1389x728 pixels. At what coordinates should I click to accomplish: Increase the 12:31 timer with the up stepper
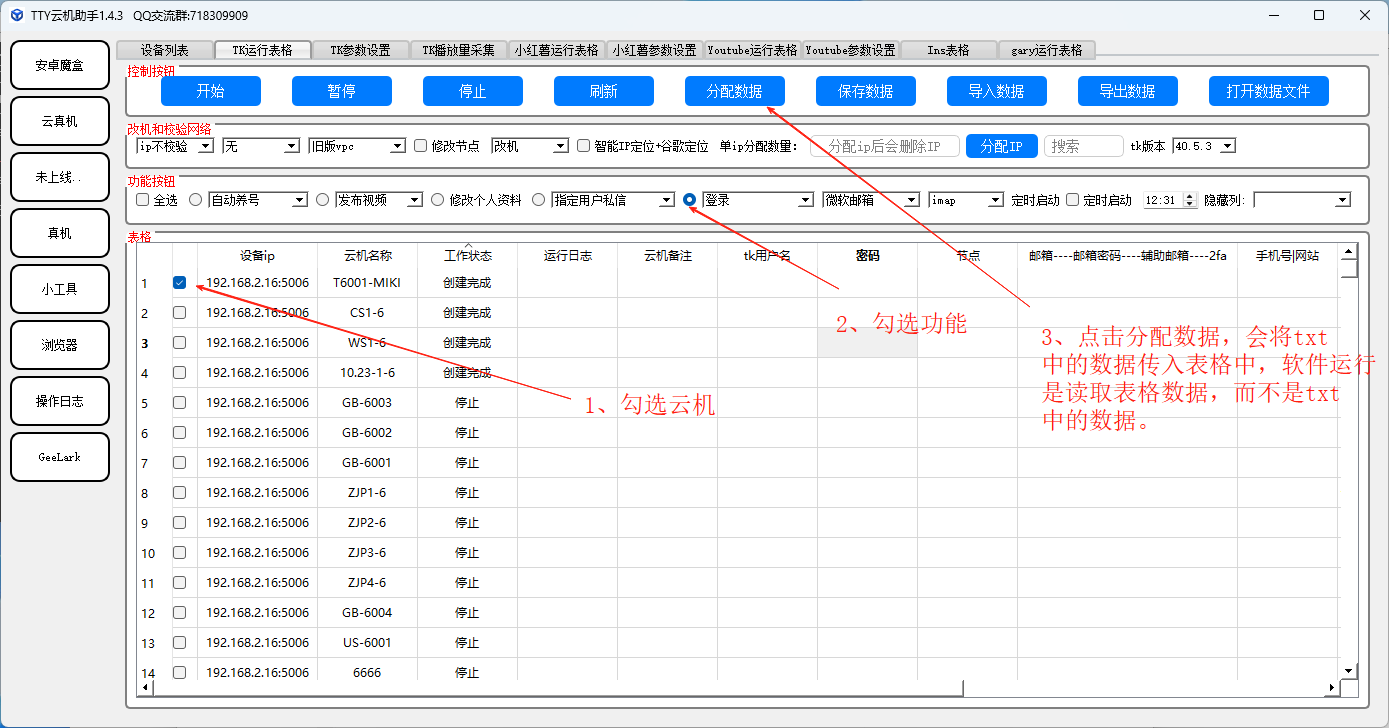[x=1189, y=196]
